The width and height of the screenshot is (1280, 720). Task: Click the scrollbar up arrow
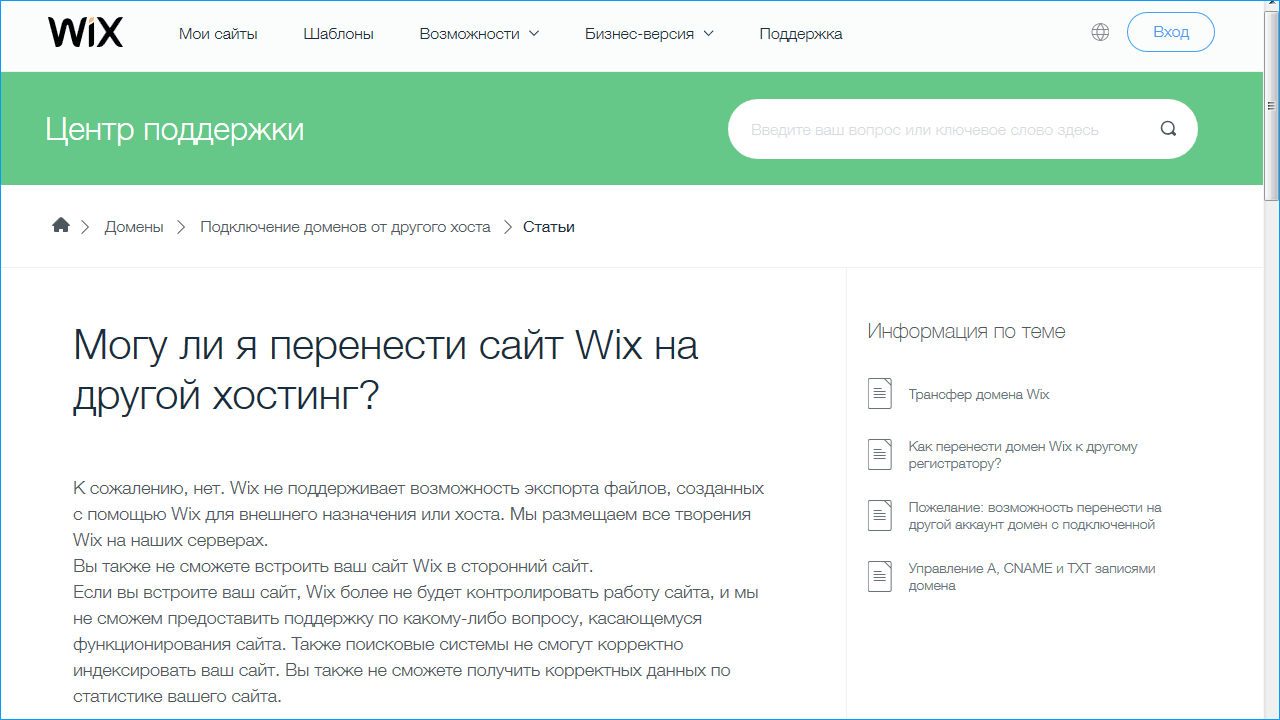1272,6
